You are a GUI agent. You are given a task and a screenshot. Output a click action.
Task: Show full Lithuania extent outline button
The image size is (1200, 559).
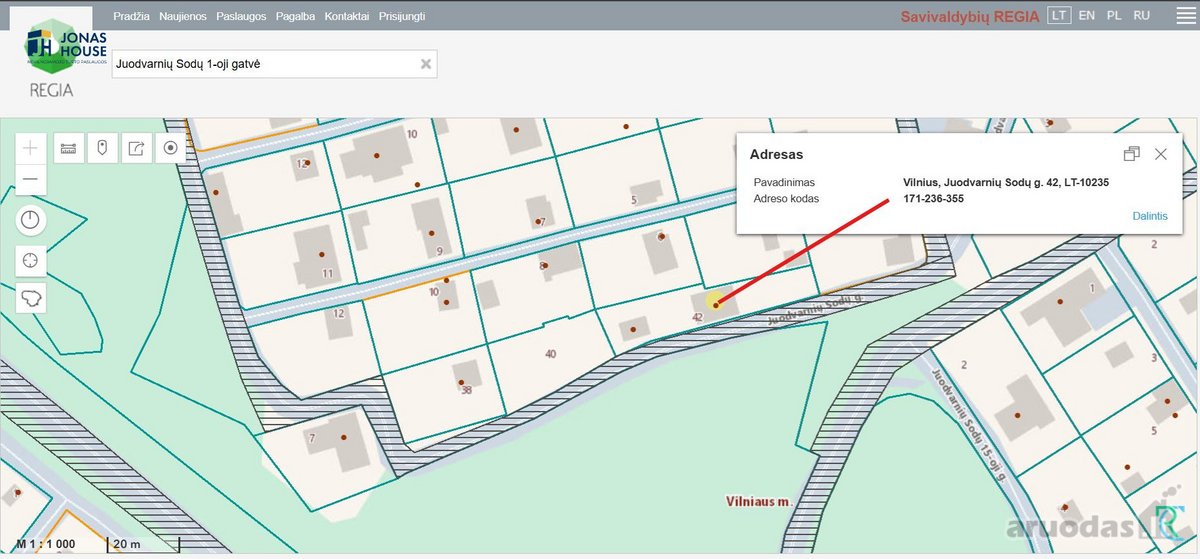pyautogui.click(x=31, y=298)
